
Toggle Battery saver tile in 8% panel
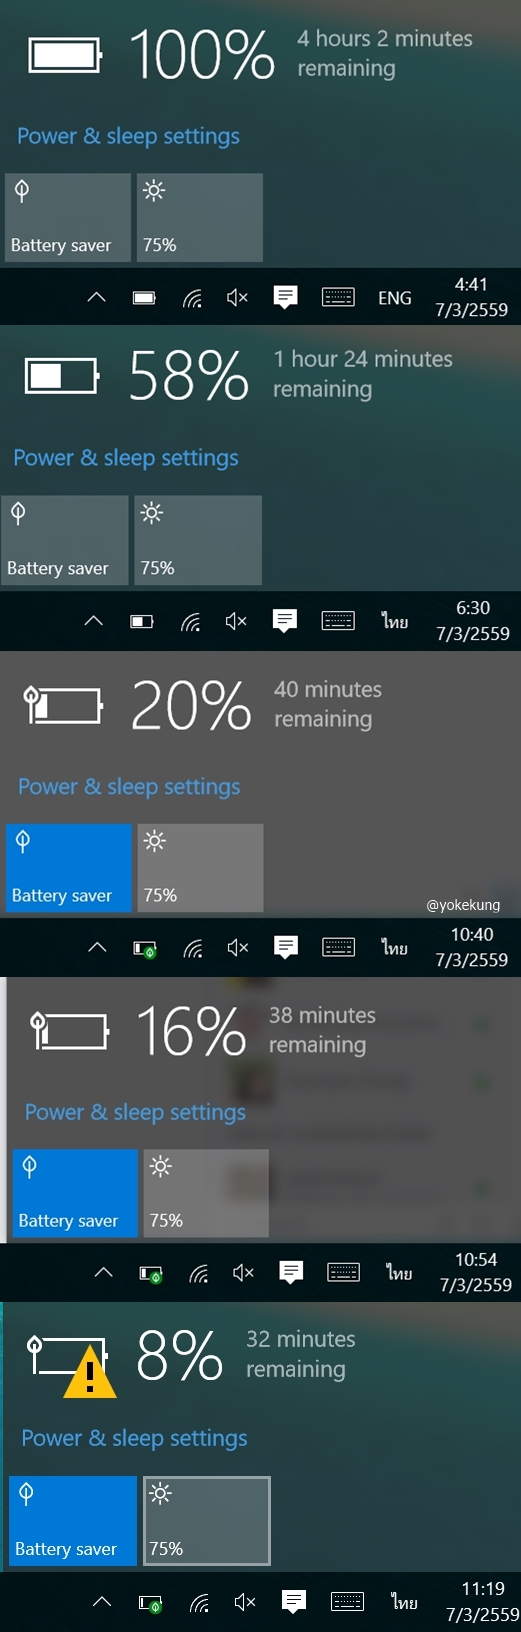(72, 1520)
